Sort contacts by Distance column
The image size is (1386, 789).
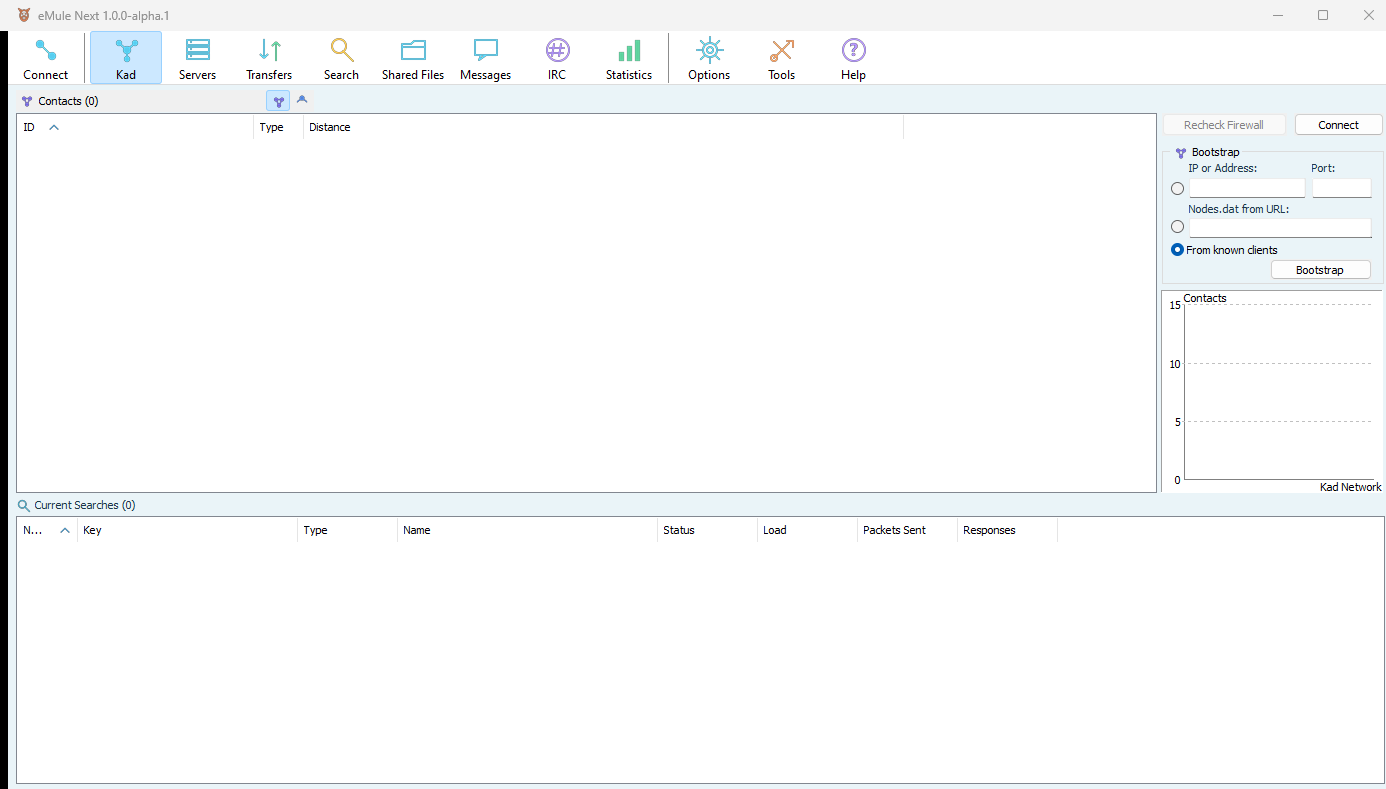pos(603,127)
